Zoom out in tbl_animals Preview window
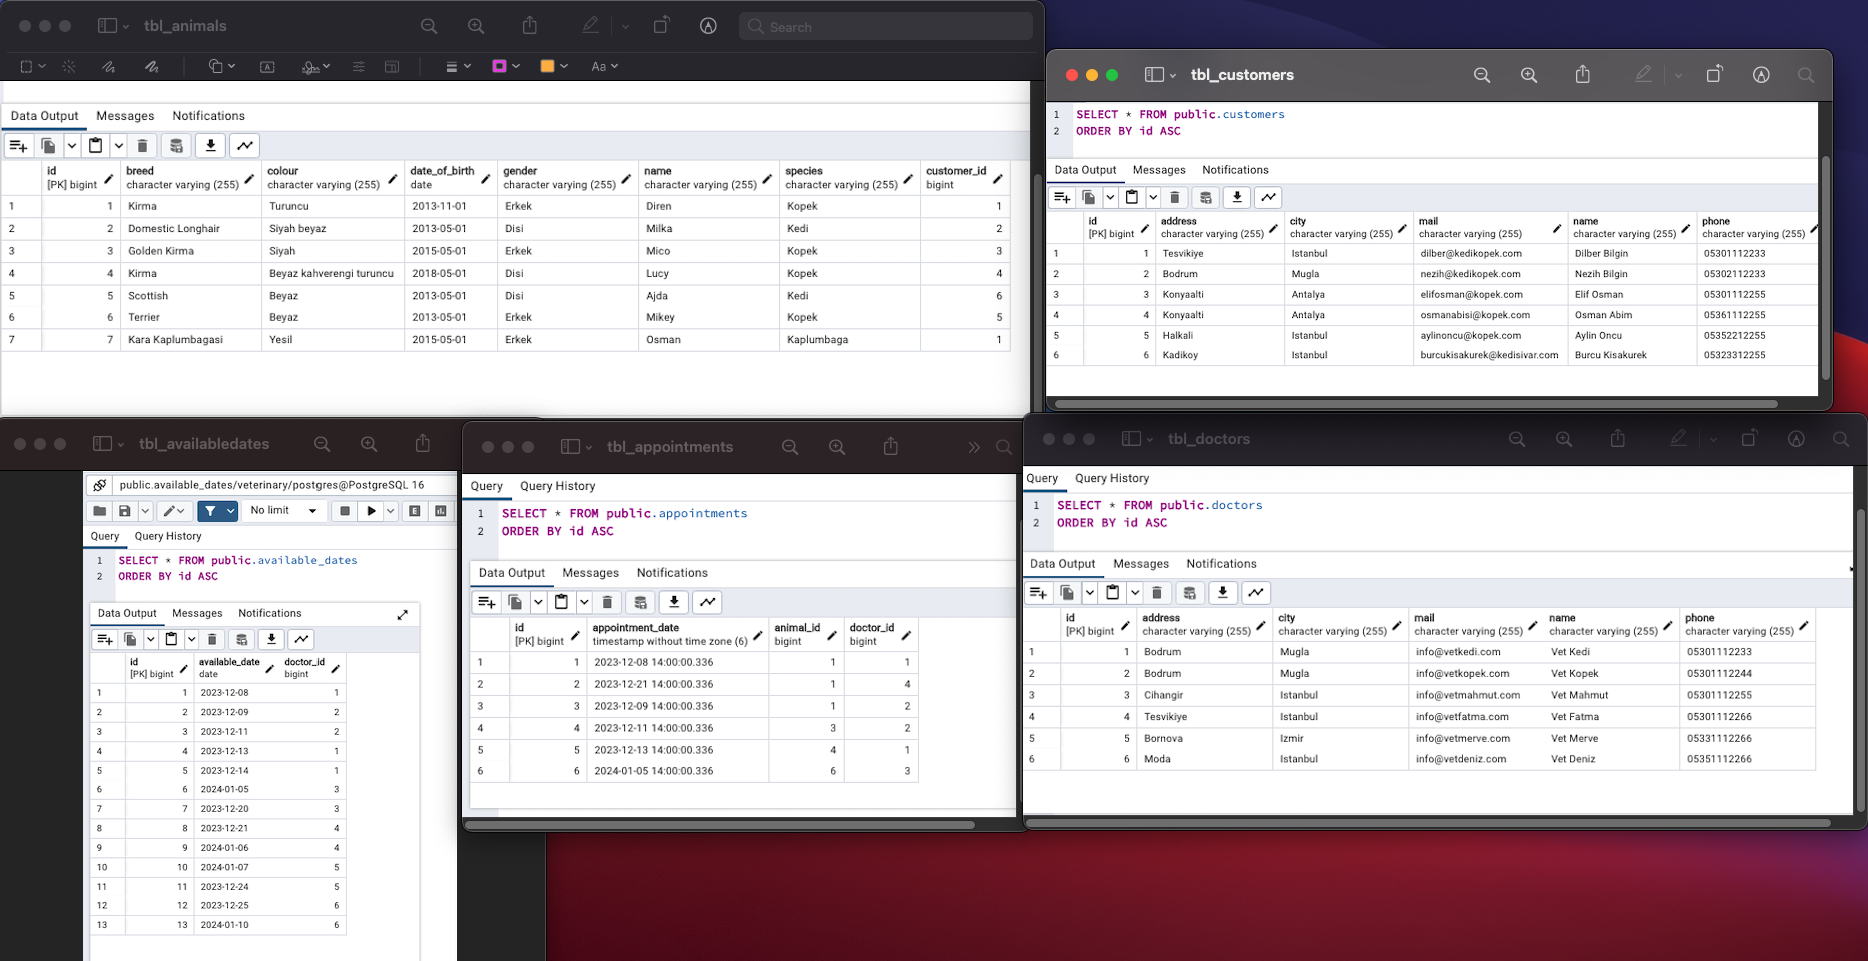The height and width of the screenshot is (961, 1868). pyautogui.click(x=429, y=26)
